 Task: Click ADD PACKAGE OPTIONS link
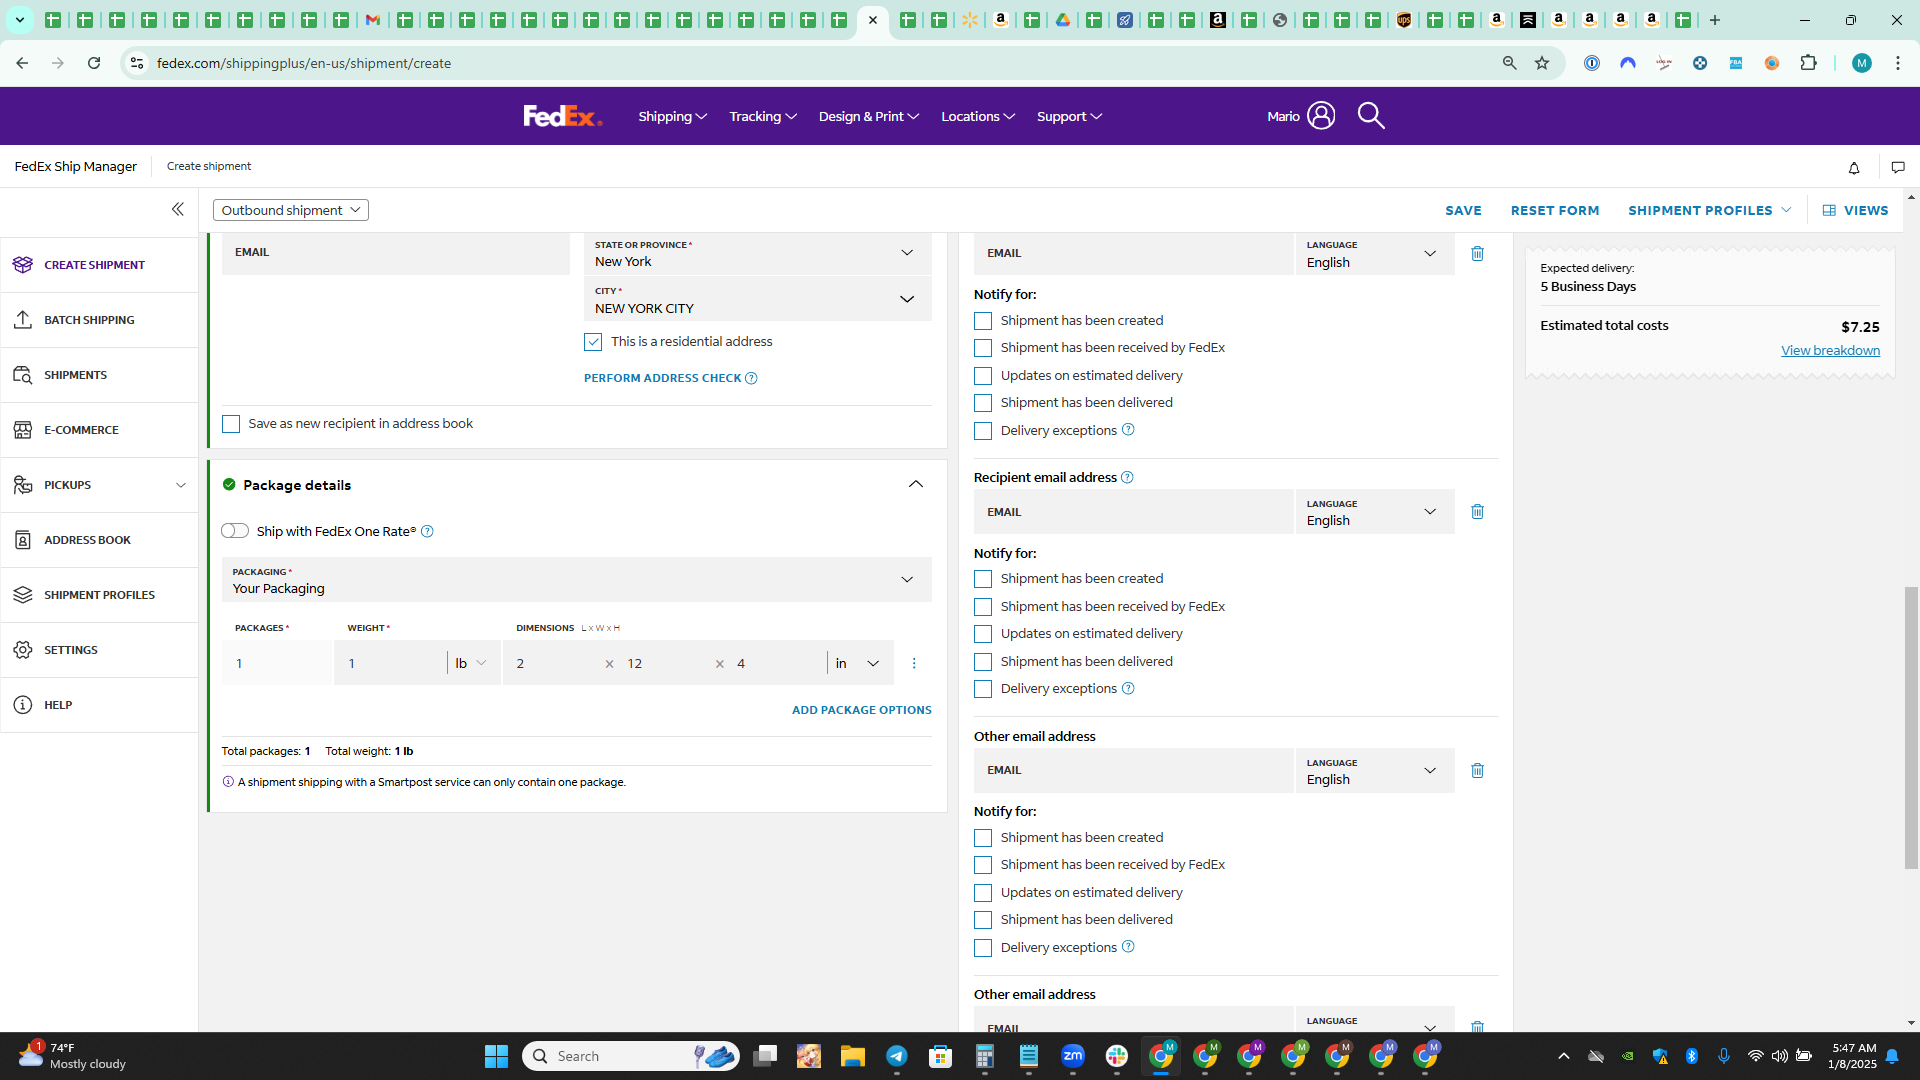(x=862, y=710)
